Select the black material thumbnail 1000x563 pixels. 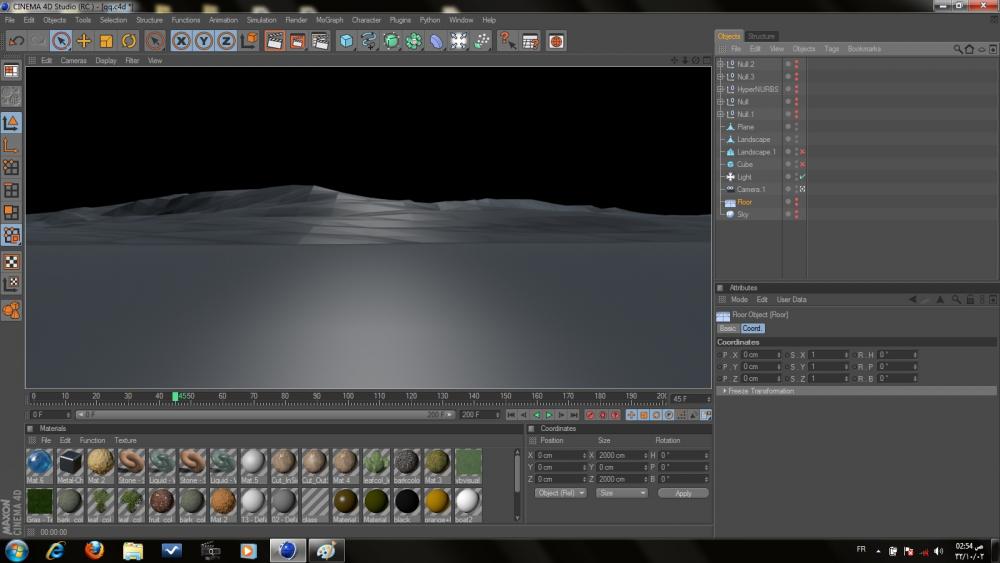[406, 501]
